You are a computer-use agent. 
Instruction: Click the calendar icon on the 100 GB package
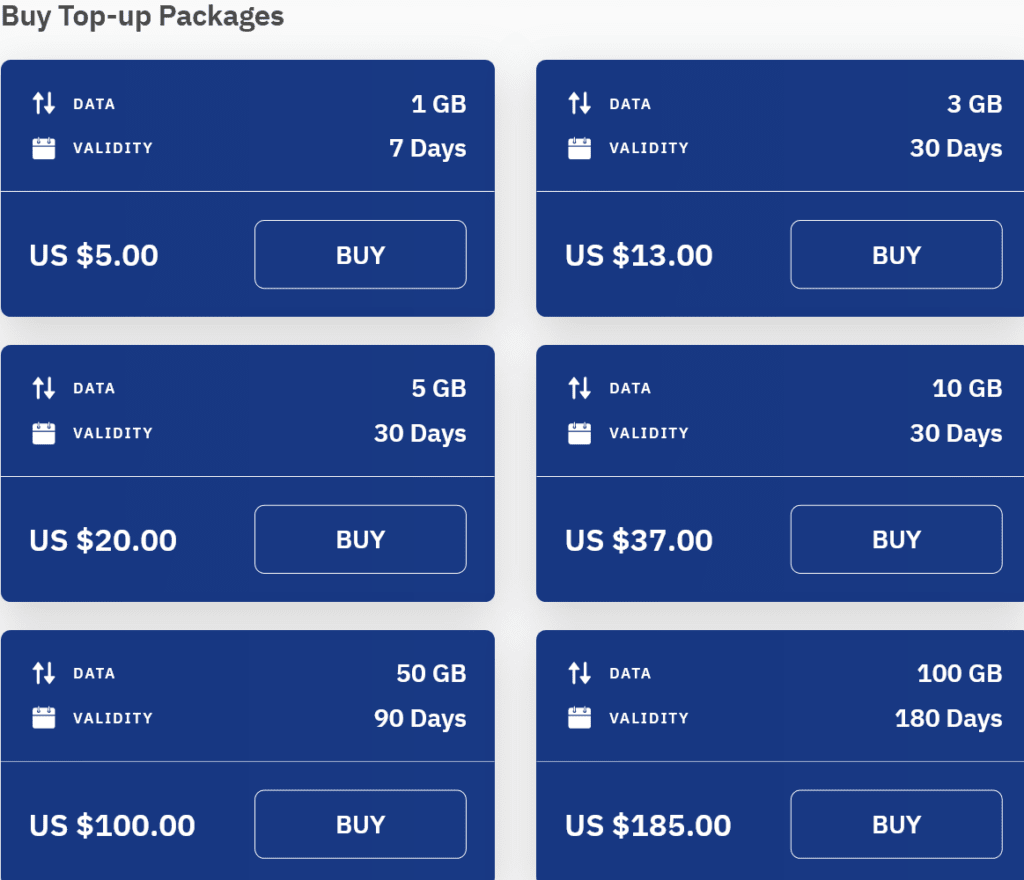coord(580,718)
